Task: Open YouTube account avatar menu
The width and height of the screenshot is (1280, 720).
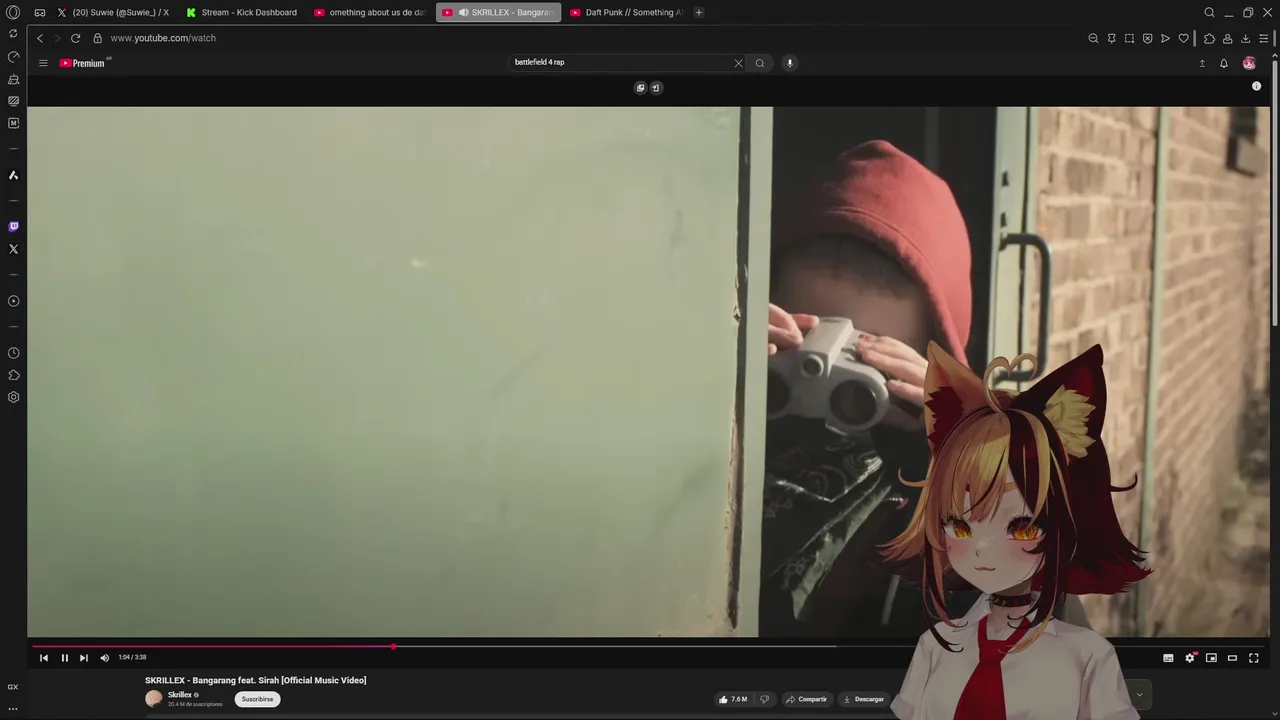Action: point(1249,63)
